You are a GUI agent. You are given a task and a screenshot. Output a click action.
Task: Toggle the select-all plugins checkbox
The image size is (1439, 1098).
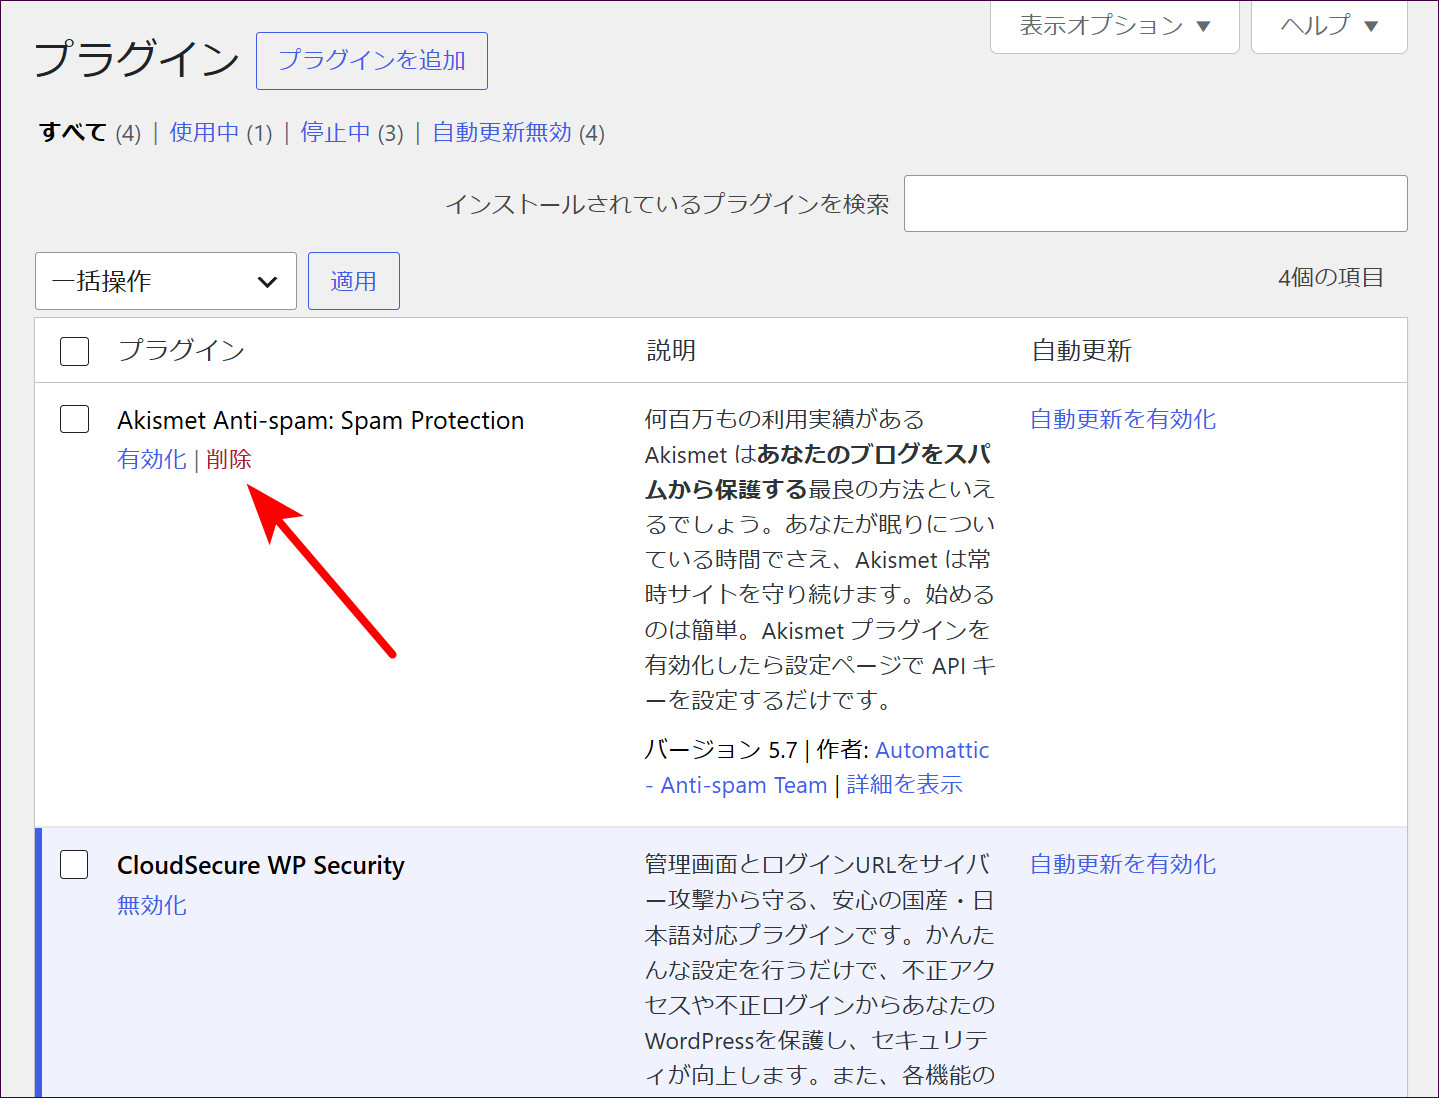75,351
